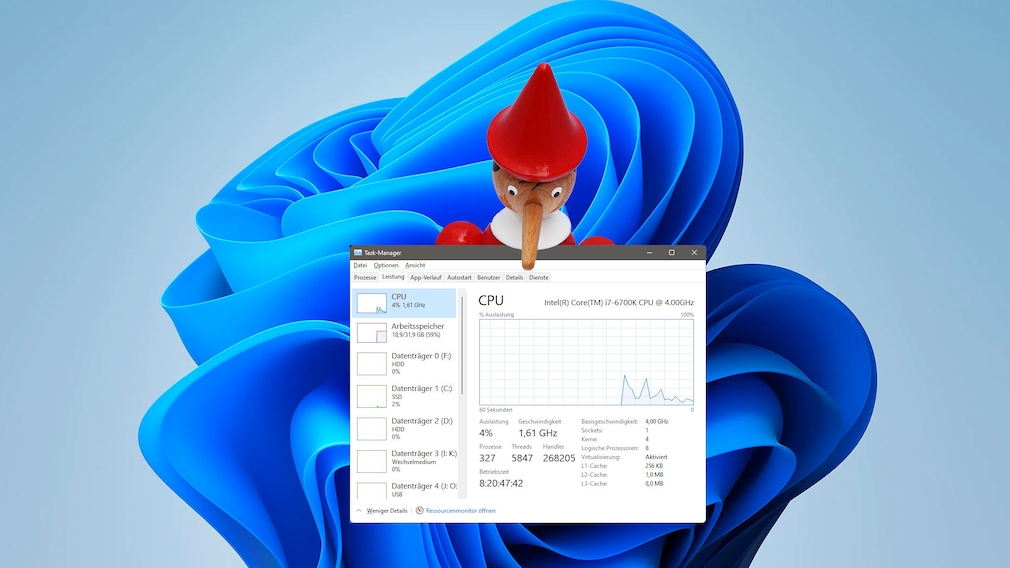Click the Ressourcenmonitor gauge icon
The image size is (1010, 568).
coord(419,511)
